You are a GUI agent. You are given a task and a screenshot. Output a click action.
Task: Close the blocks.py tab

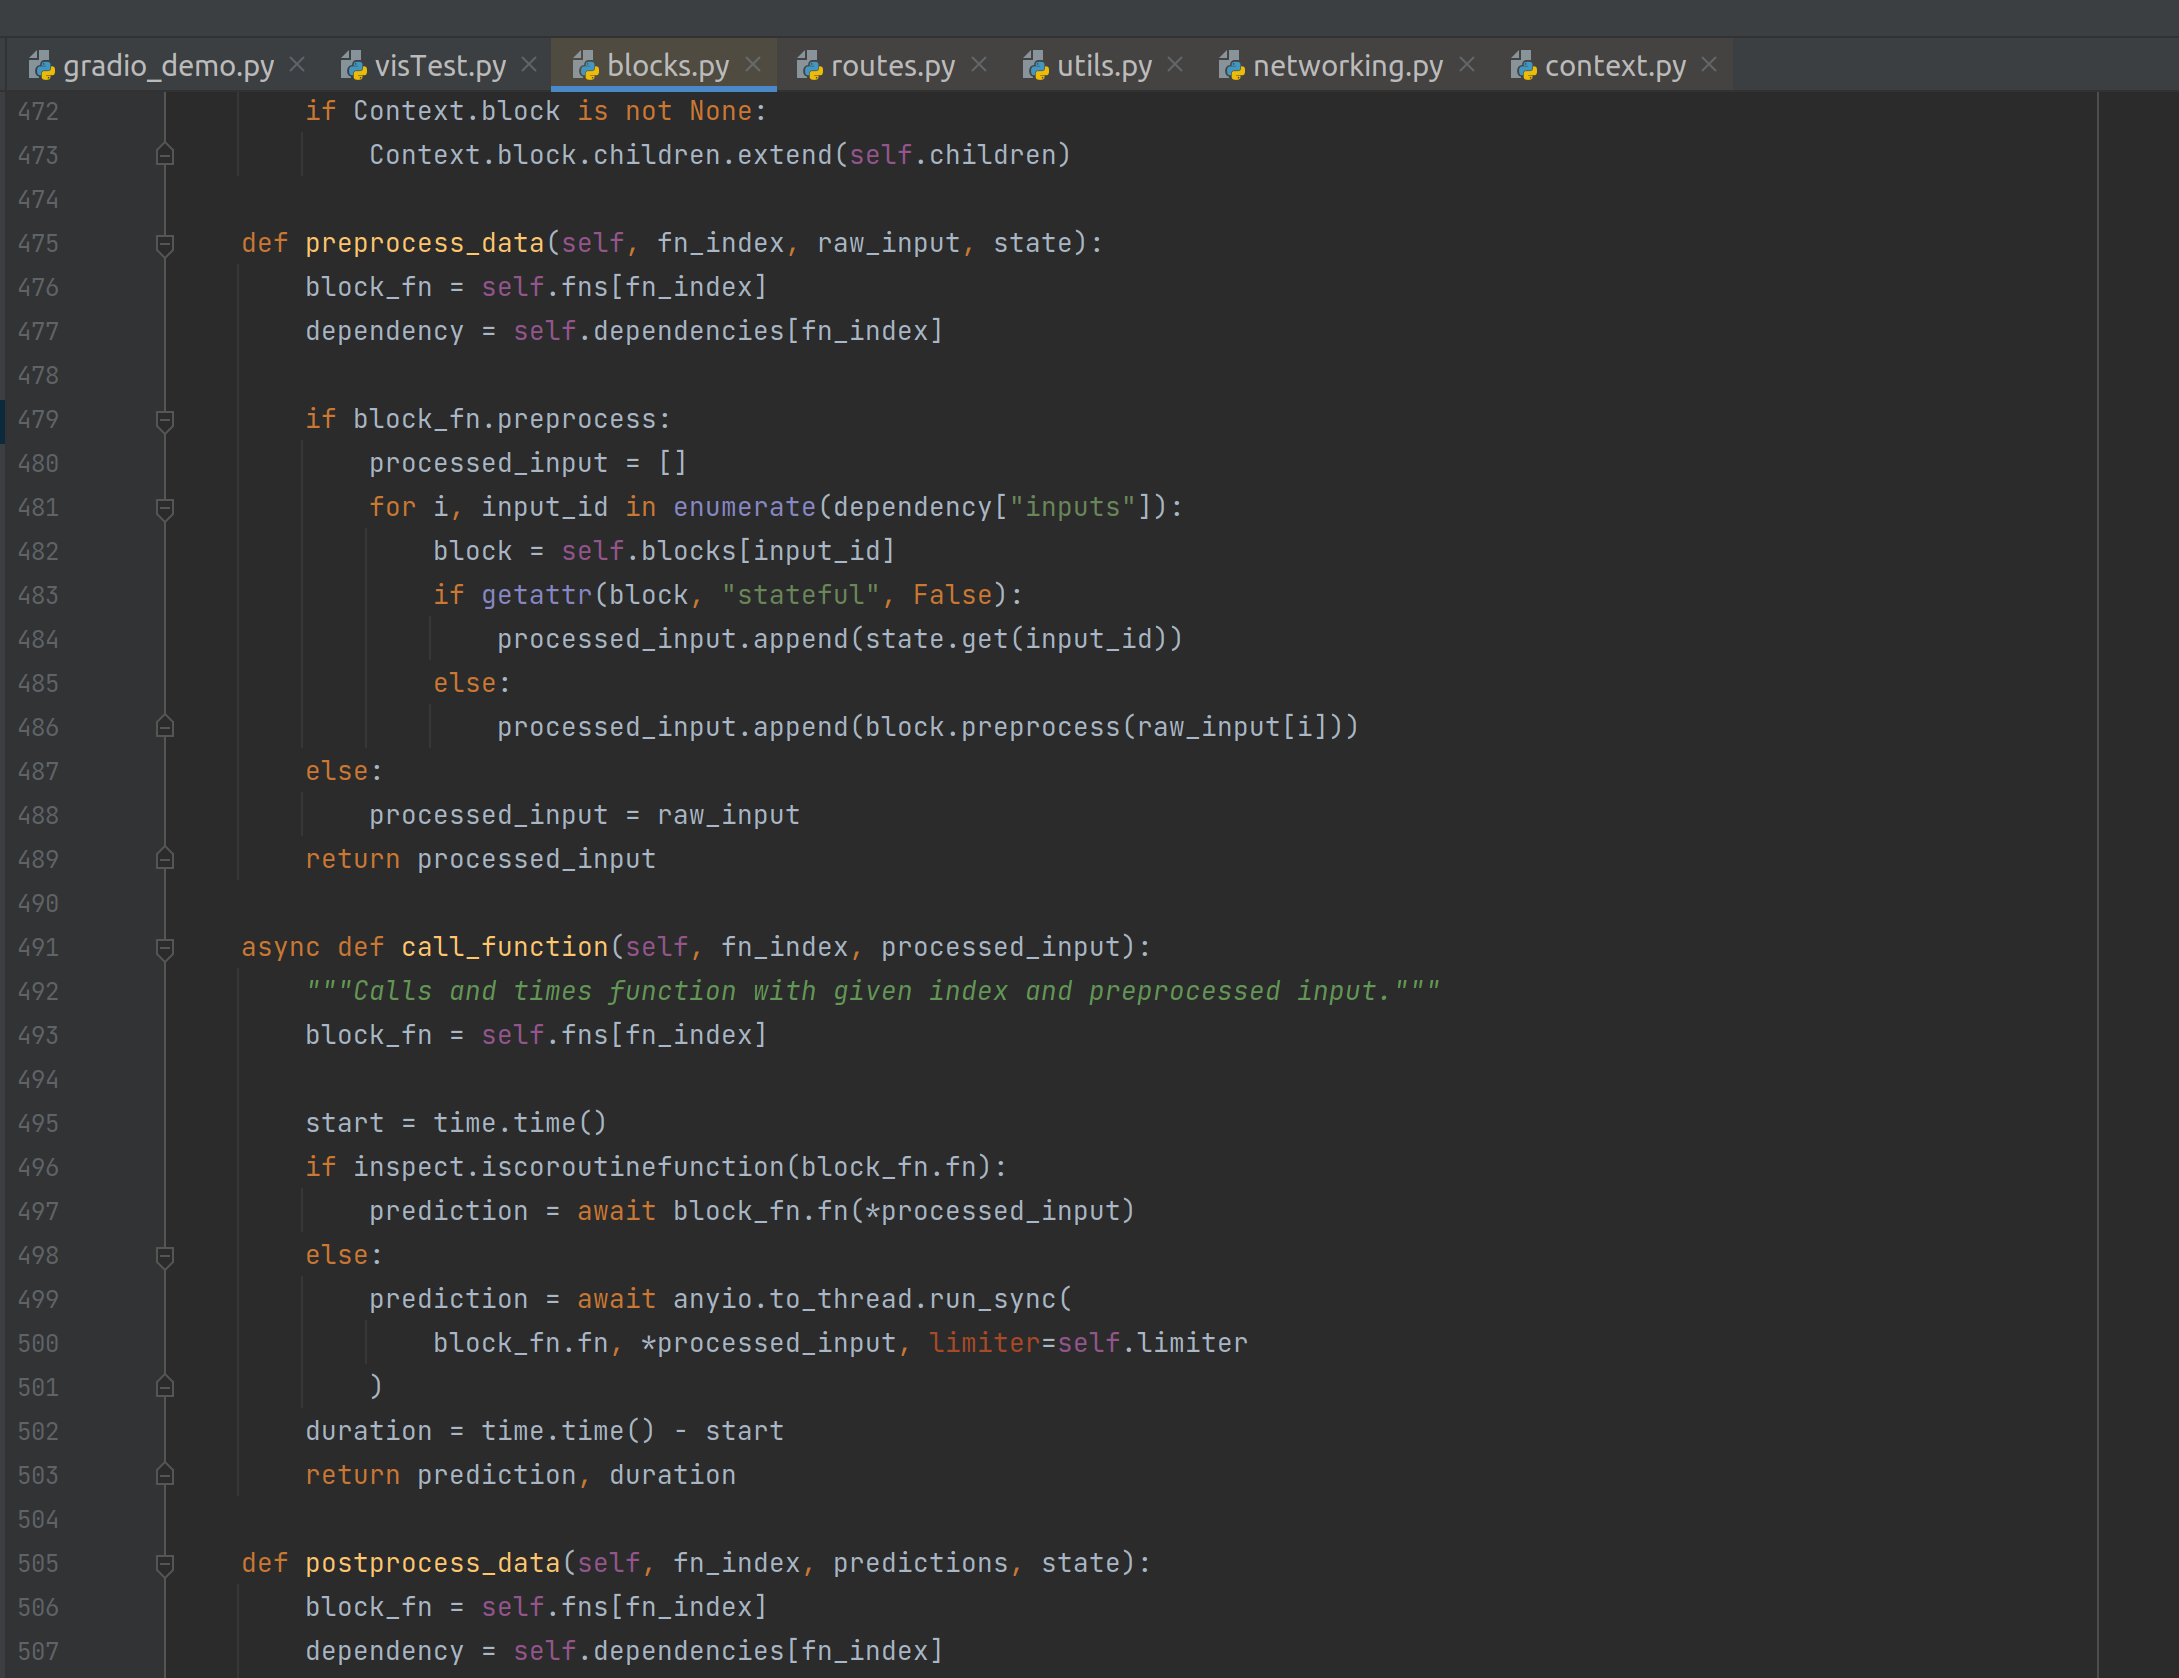[x=753, y=65]
